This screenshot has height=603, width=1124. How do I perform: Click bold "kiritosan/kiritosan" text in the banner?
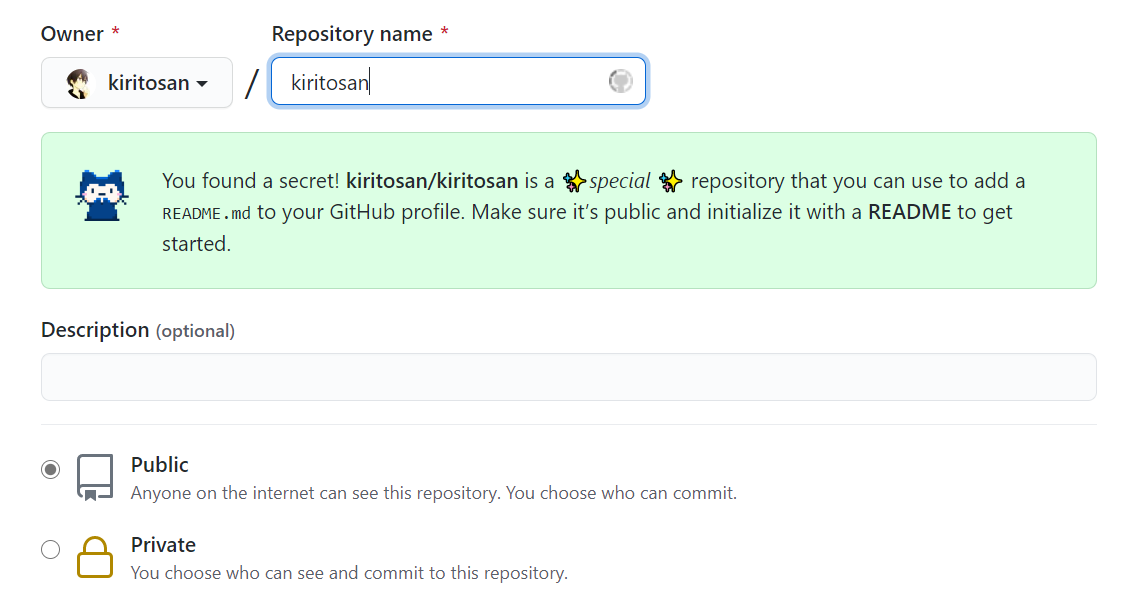(x=432, y=181)
